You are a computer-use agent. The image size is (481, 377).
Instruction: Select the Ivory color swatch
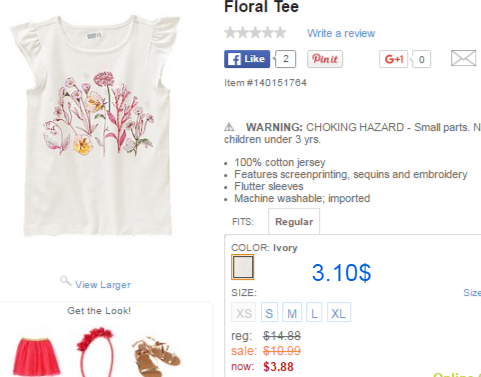[243, 267]
